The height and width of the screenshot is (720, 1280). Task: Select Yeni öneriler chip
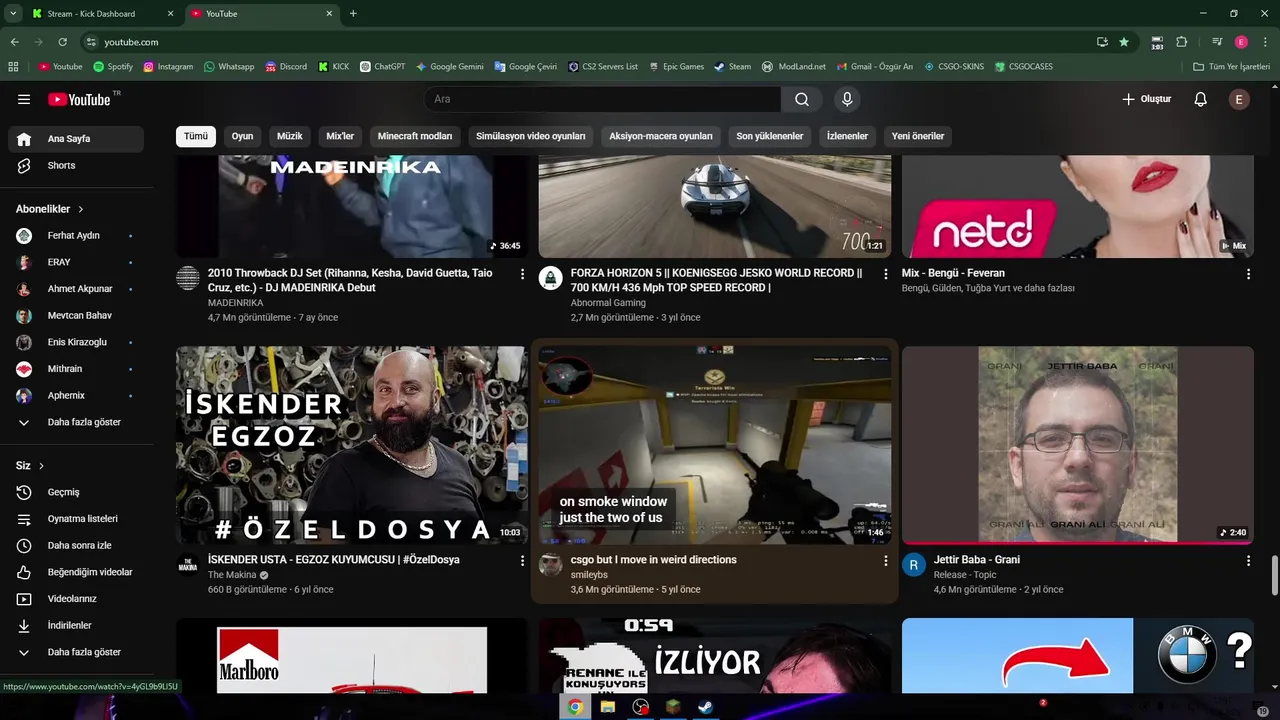[x=918, y=136]
